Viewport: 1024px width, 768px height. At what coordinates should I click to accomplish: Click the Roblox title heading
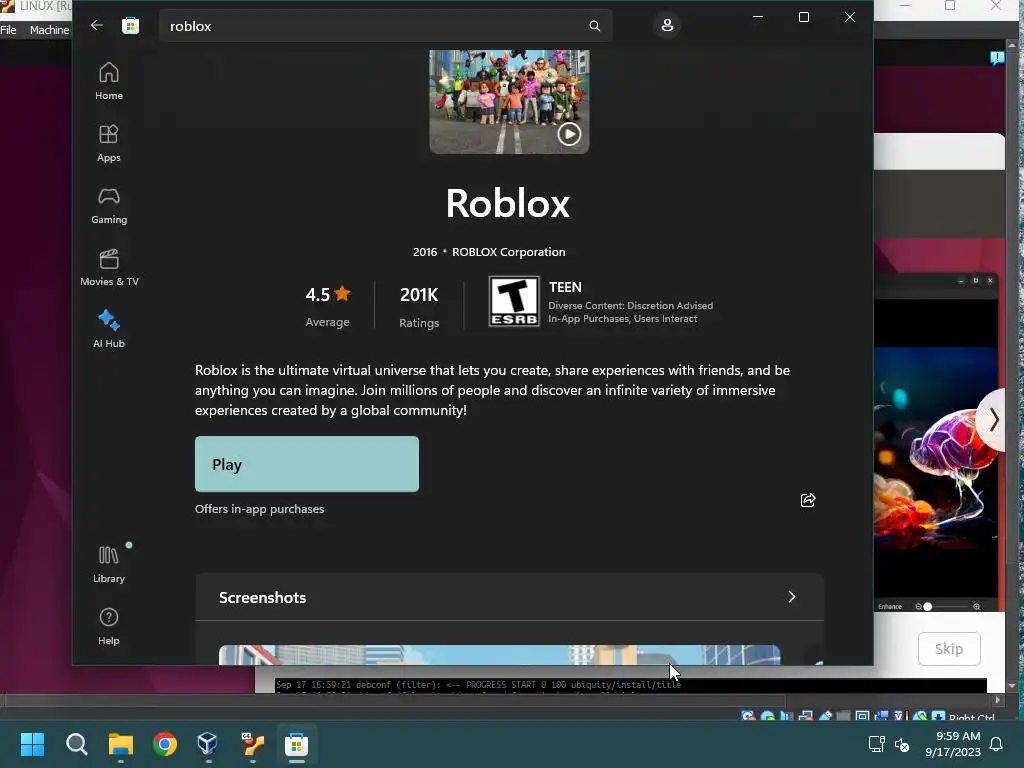click(x=508, y=203)
